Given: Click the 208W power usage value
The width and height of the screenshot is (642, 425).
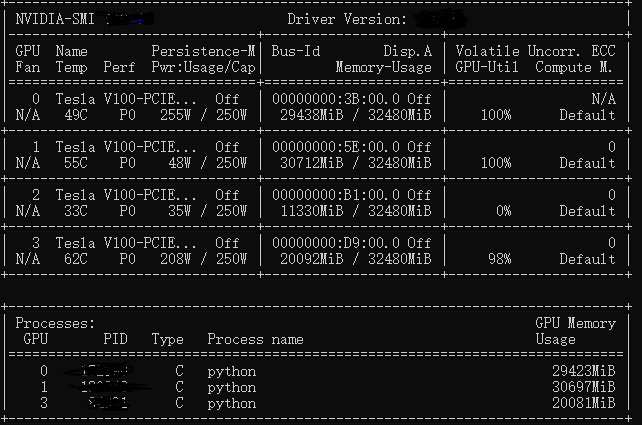Looking at the screenshot, I should click(x=176, y=259).
